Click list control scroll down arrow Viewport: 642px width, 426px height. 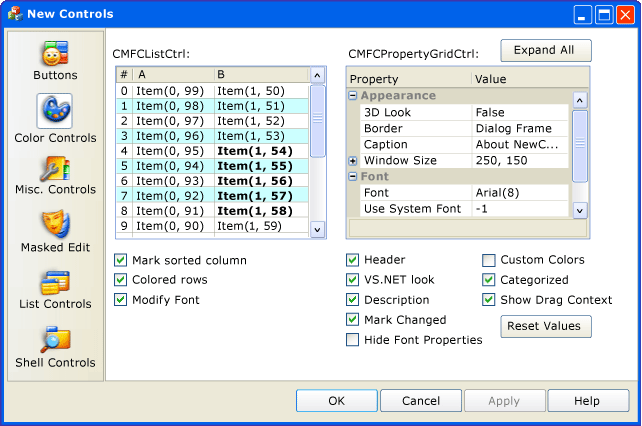(x=317, y=229)
